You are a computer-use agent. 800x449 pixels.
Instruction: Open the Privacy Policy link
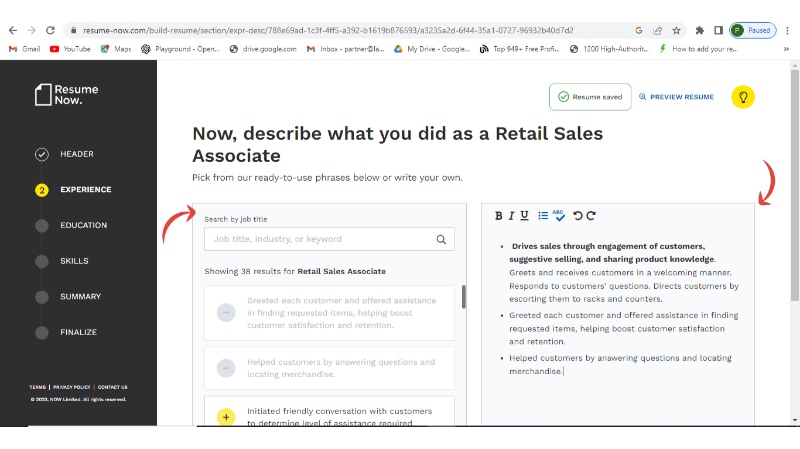pyautogui.click(x=72, y=387)
